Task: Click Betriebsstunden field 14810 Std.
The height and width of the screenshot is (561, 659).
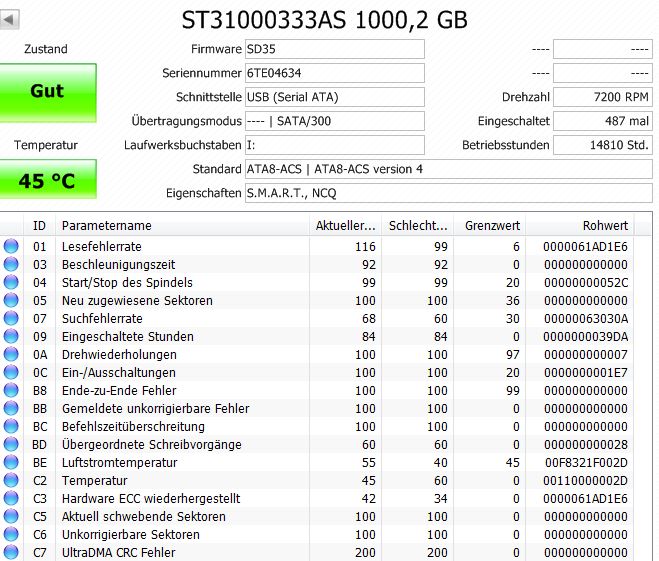Action: pos(603,145)
